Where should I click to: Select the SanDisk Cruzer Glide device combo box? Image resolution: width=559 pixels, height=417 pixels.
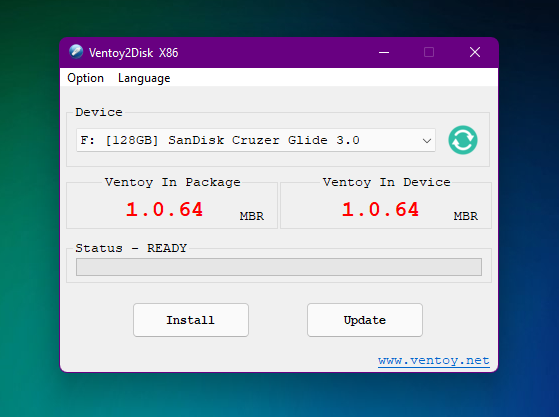click(256, 140)
